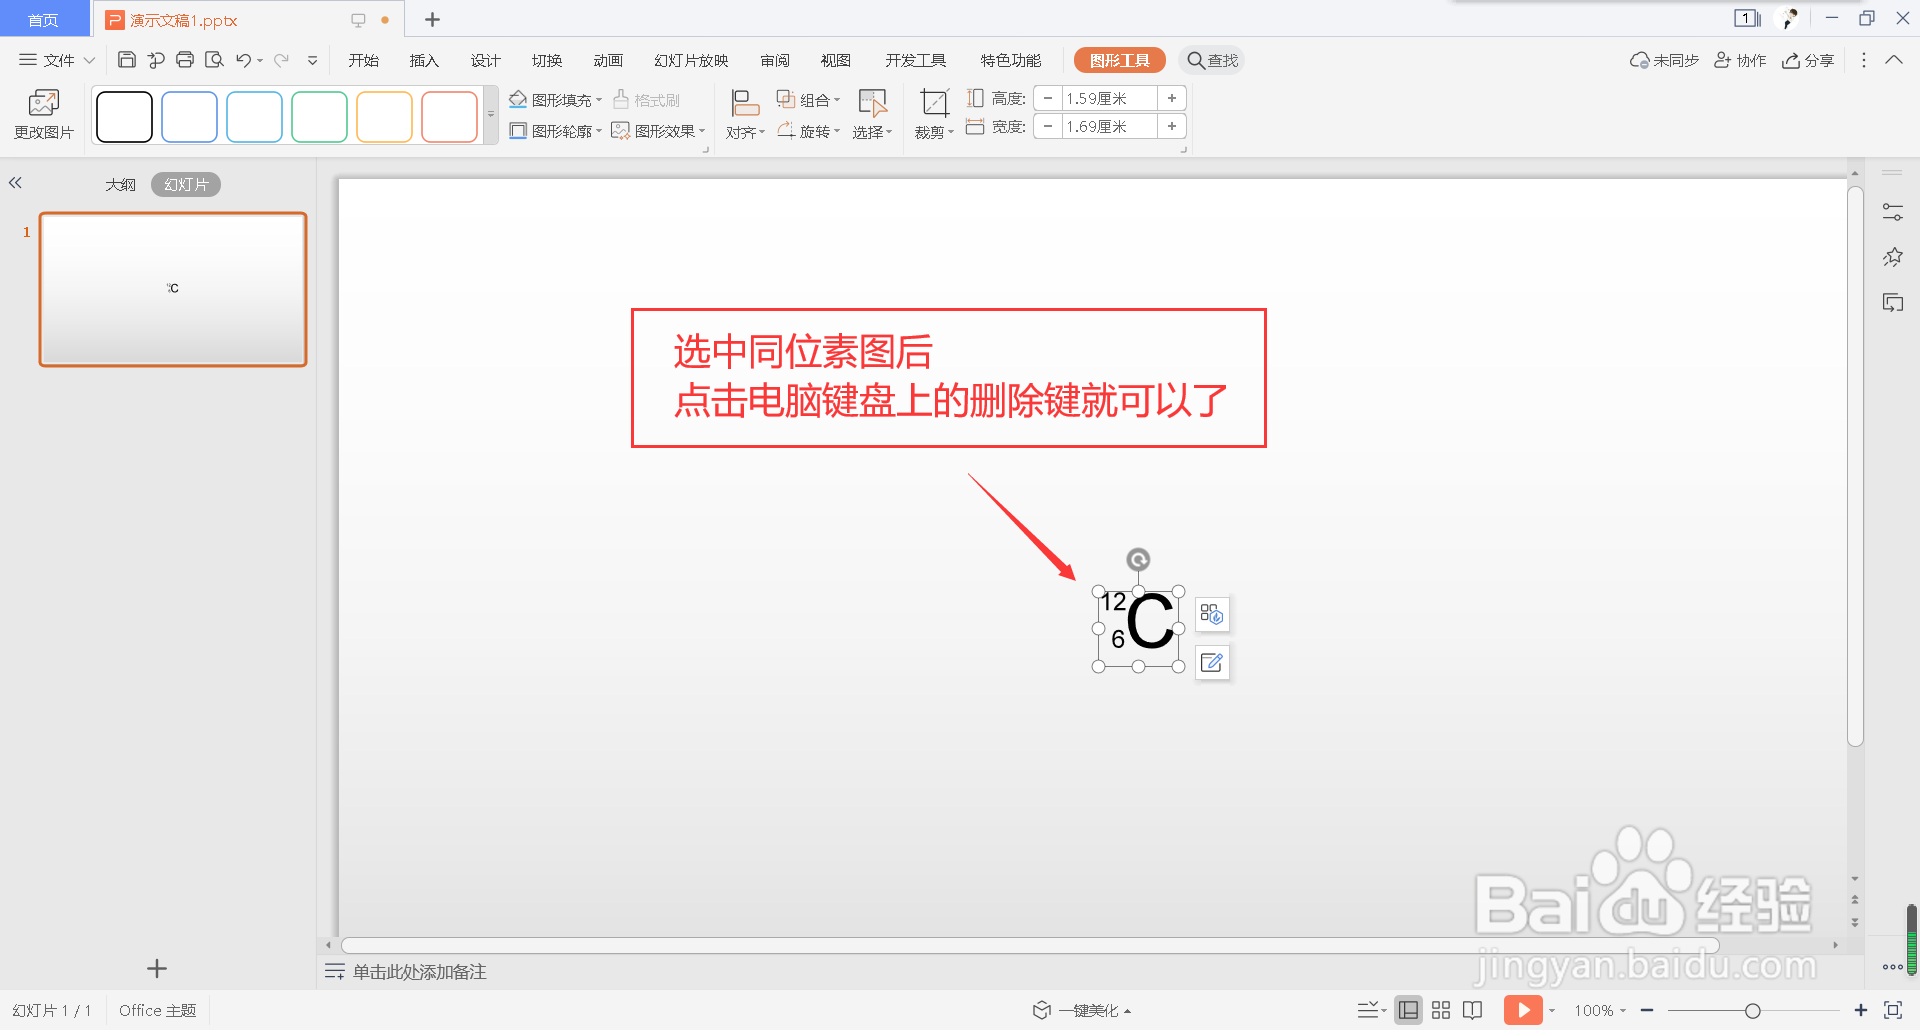Select the black outline shape style swatch

(x=125, y=116)
